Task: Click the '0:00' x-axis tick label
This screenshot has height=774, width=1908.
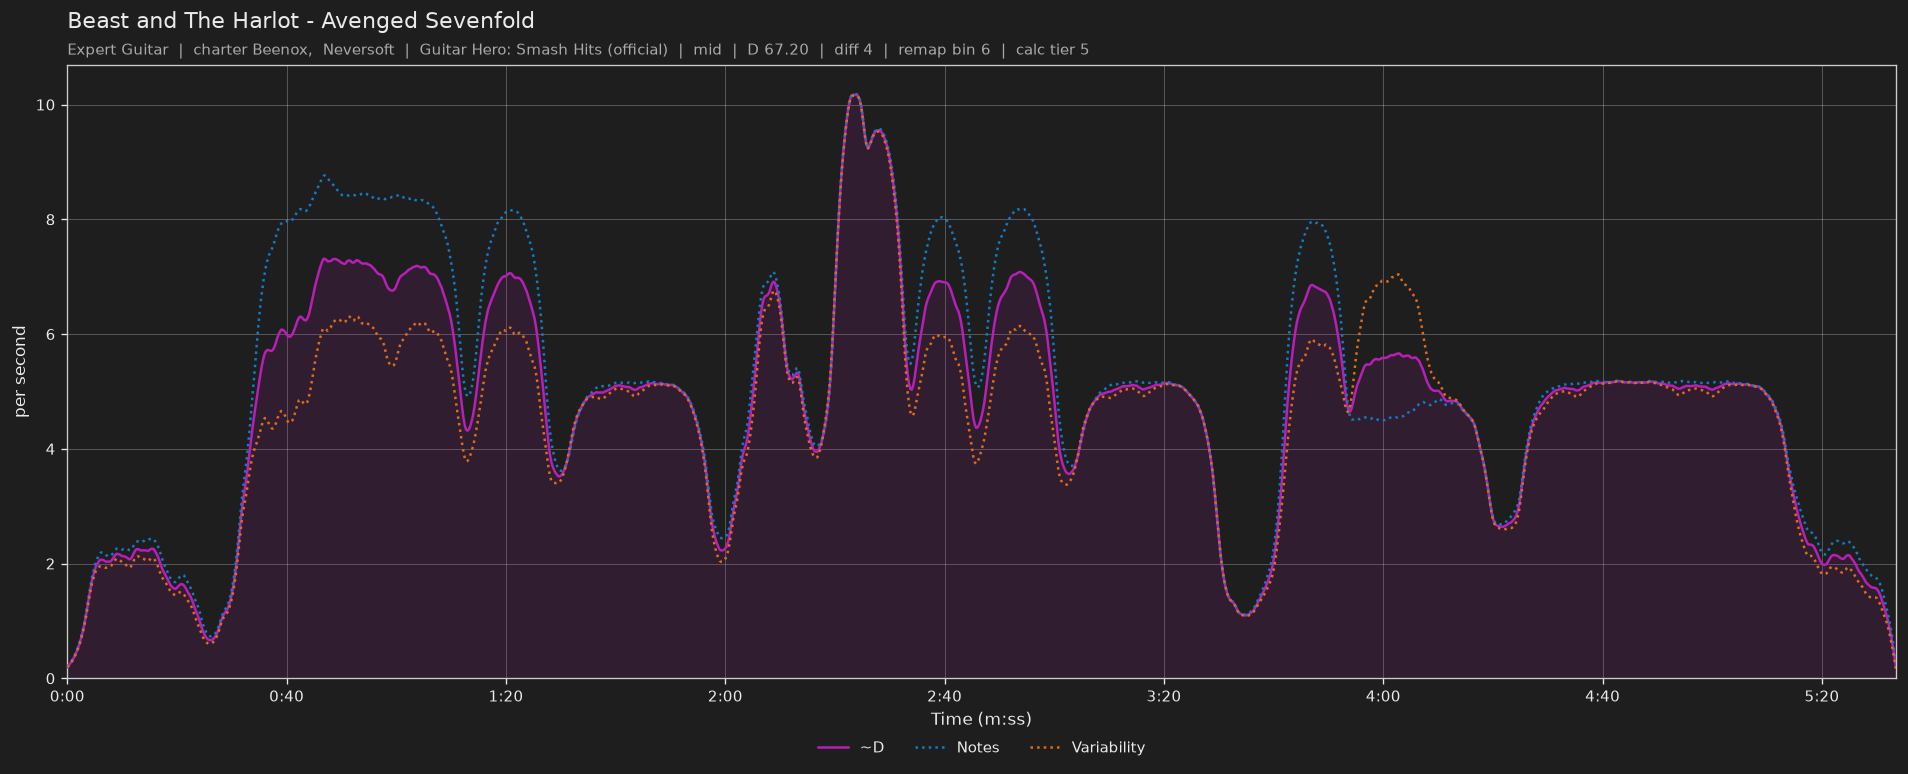Action: (x=67, y=696)
